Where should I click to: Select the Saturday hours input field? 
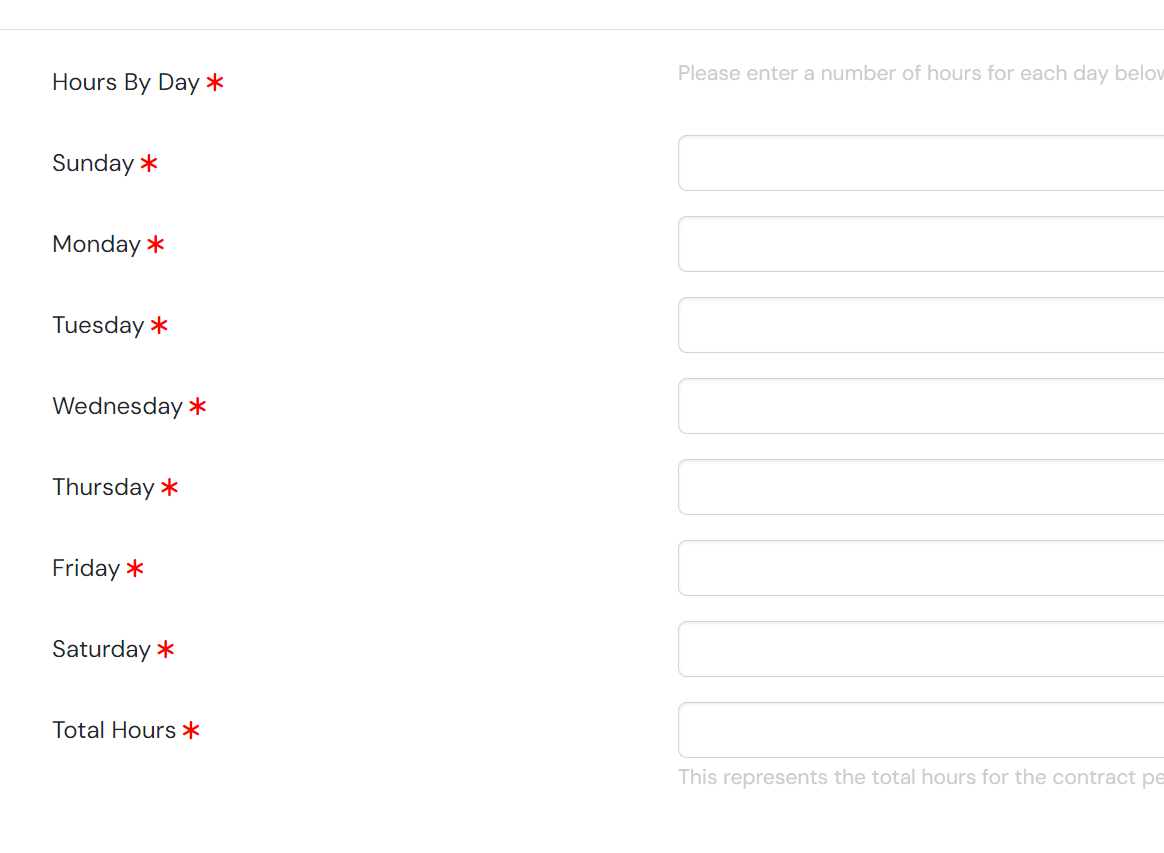coord(921,649)
